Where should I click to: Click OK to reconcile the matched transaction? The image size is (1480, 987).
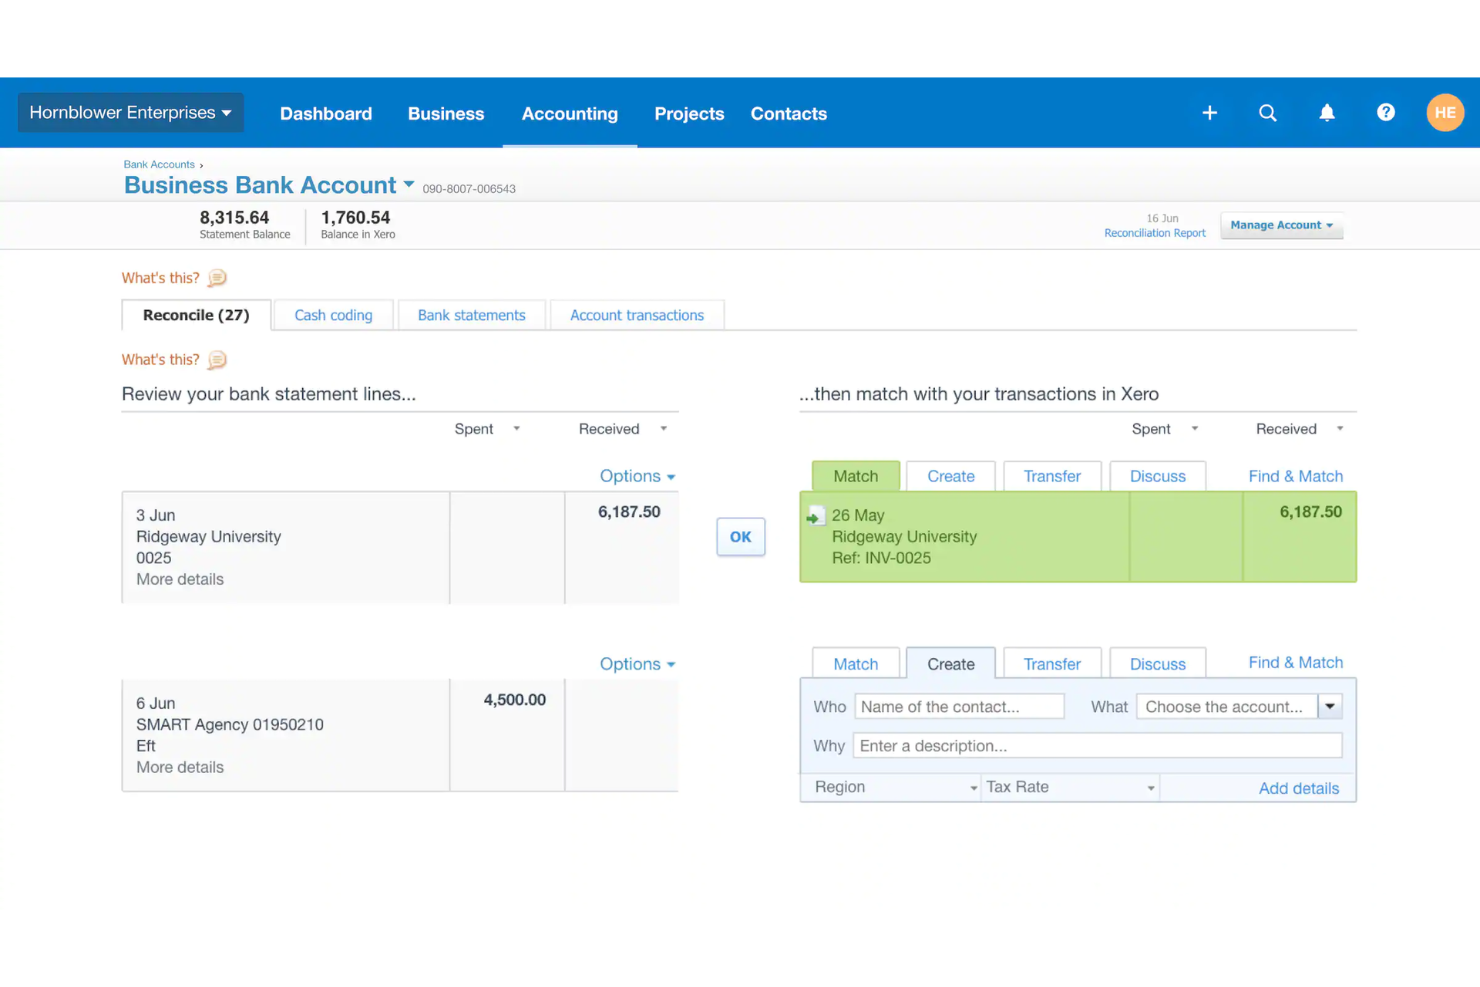740,537
